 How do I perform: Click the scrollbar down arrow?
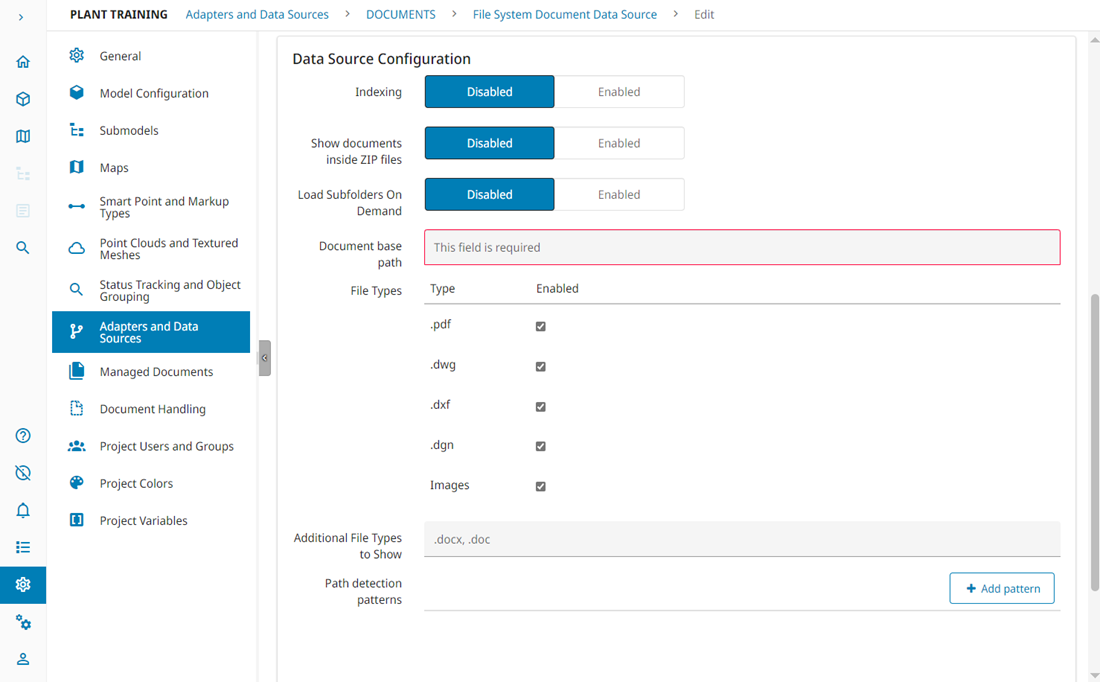pyautogui.click(x=1094, y=675)
